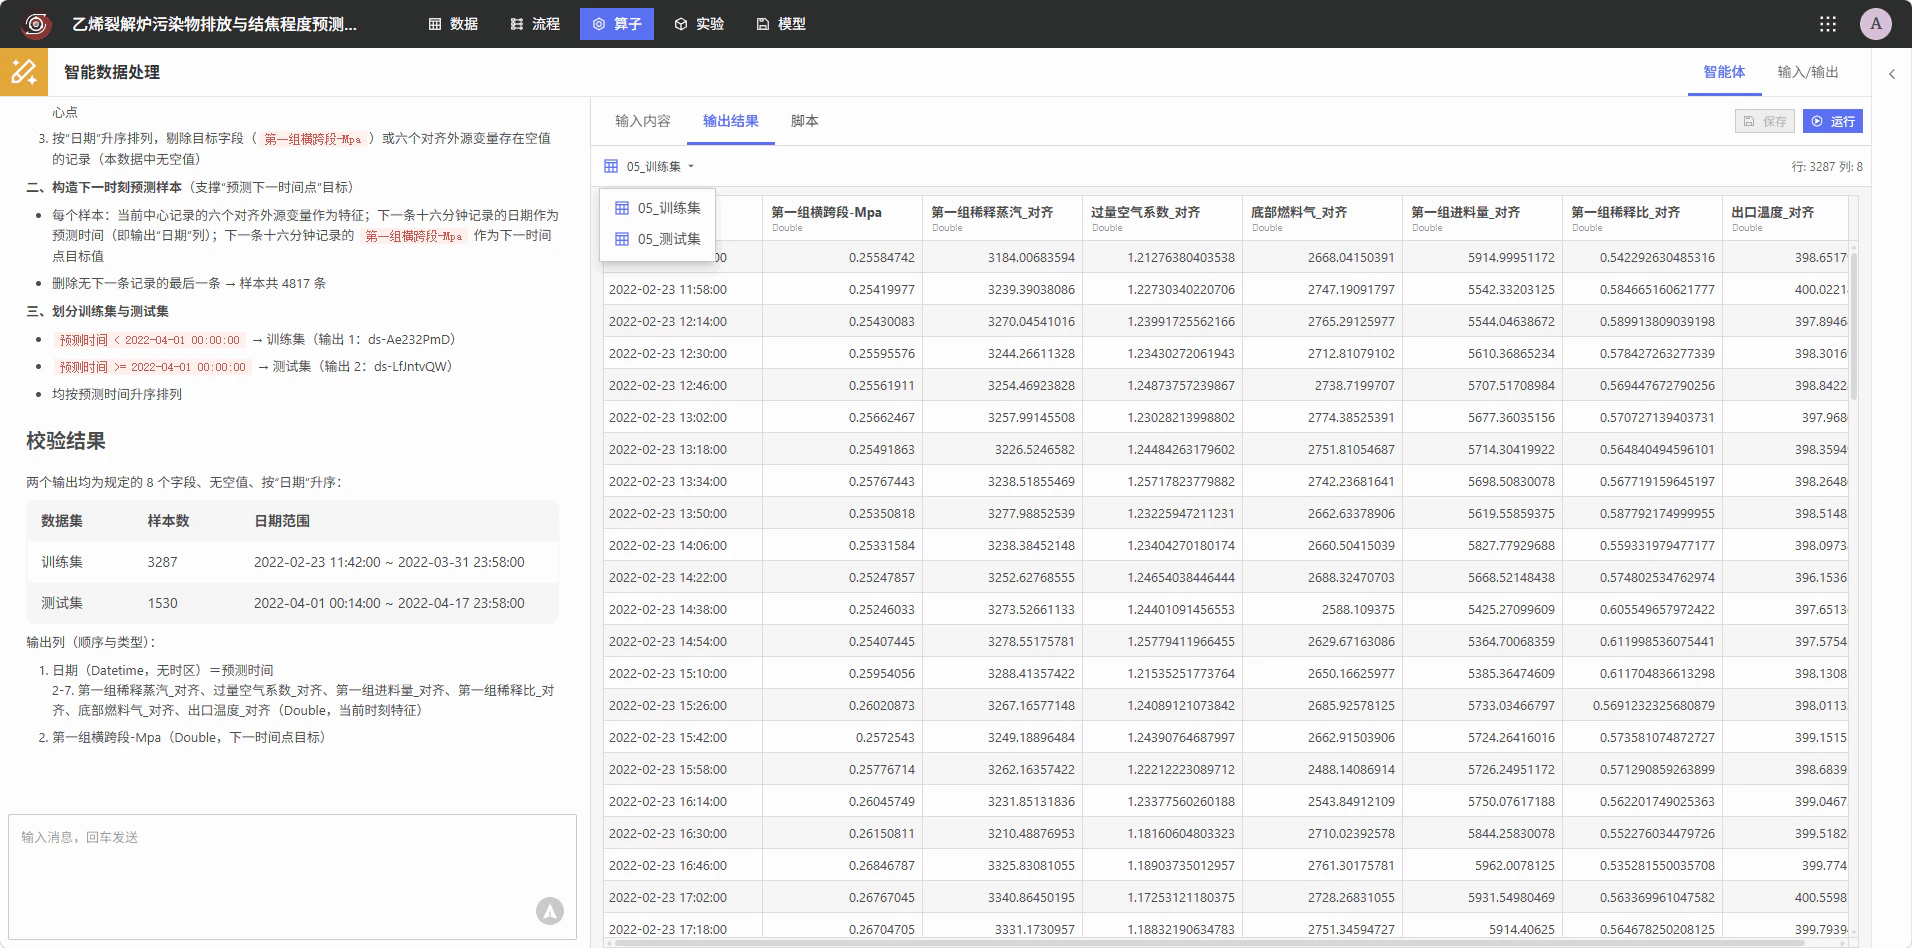Click the 底部燃料气_对齐 column header
The image size is (1912, 948).
(x=1322, y=218)
